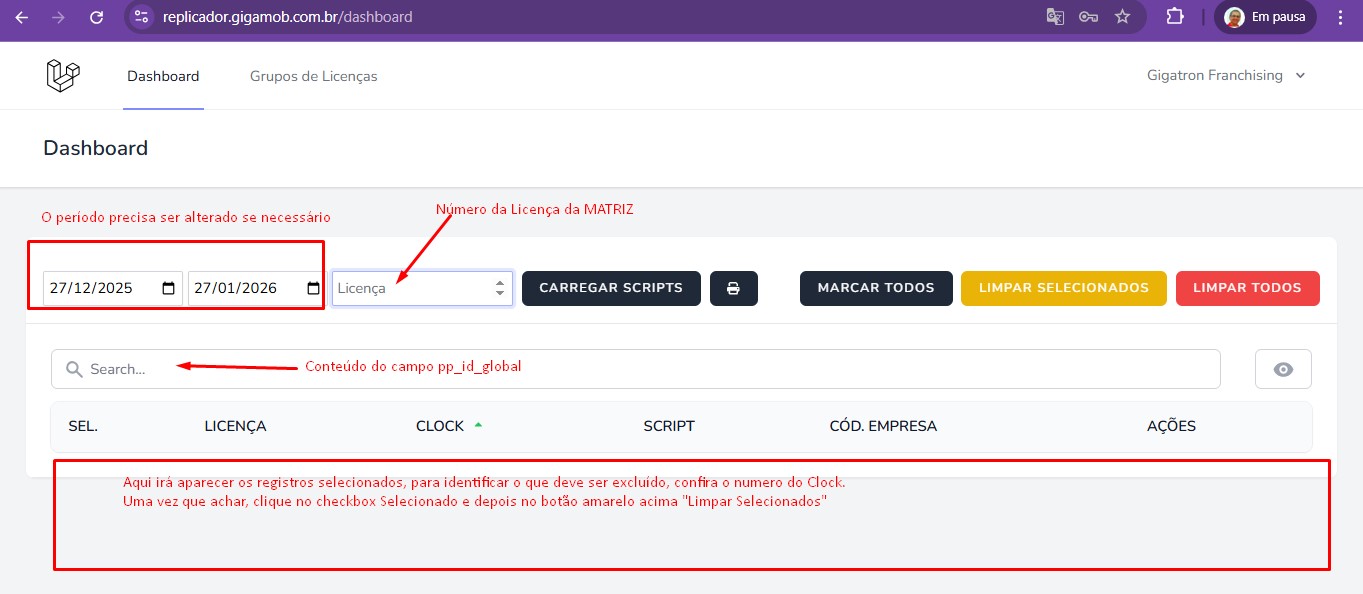This screenshot has height=594, width=1363.
Task: Bookmark page with the star icon
Action: coord(1122,17)
